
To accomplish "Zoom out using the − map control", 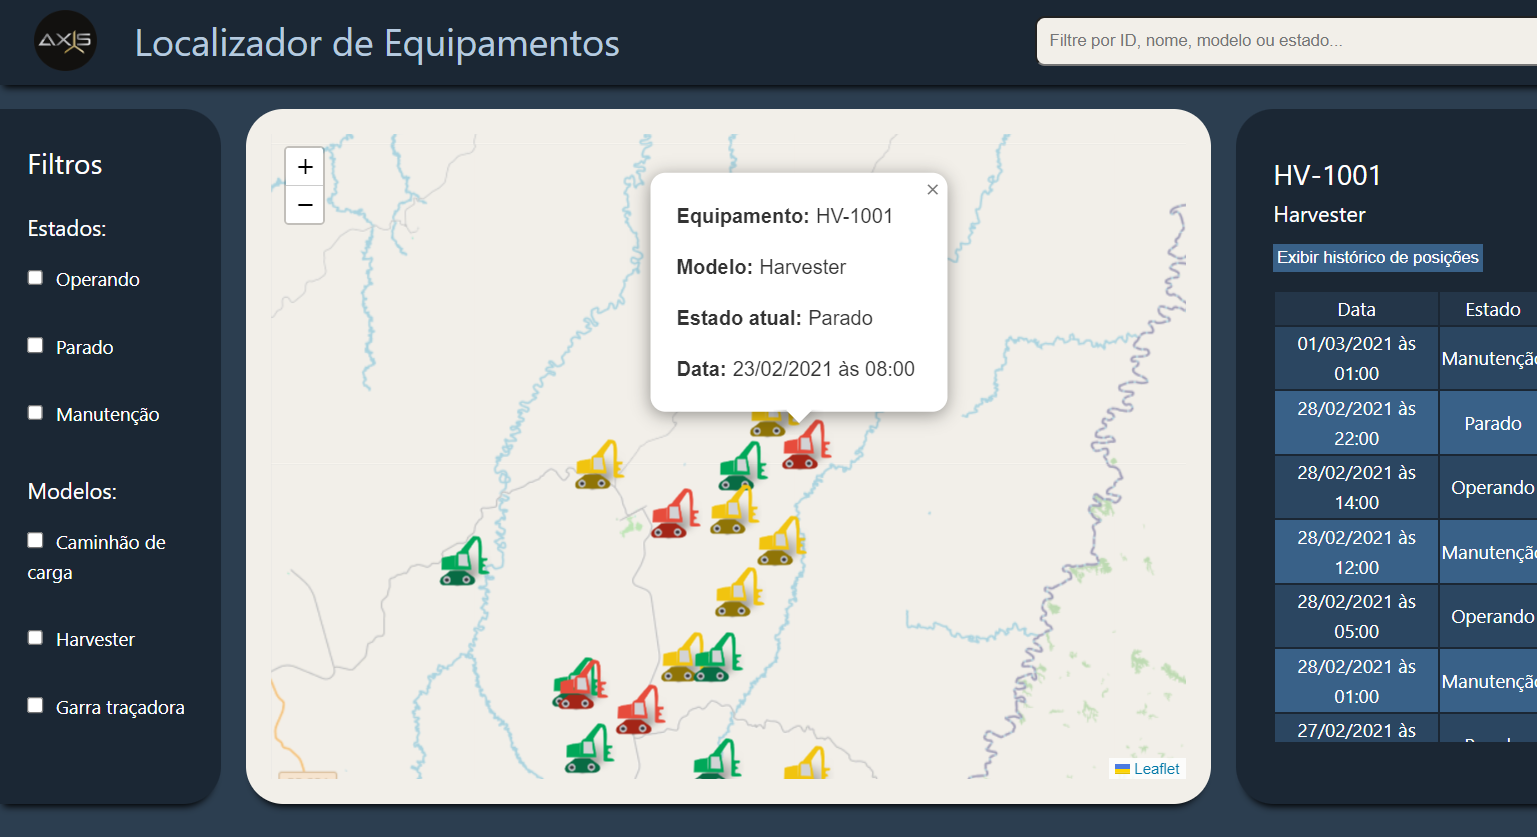I will click(304, 206).
